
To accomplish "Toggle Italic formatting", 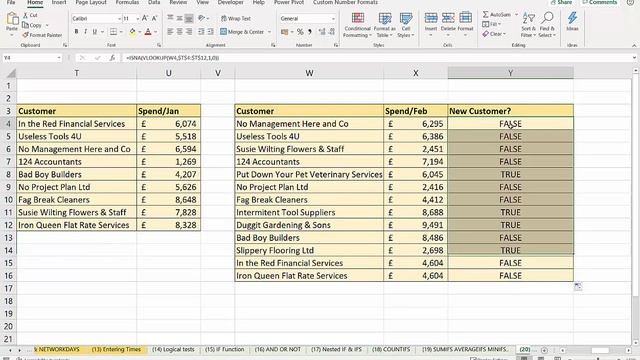I will click(85, 32).
